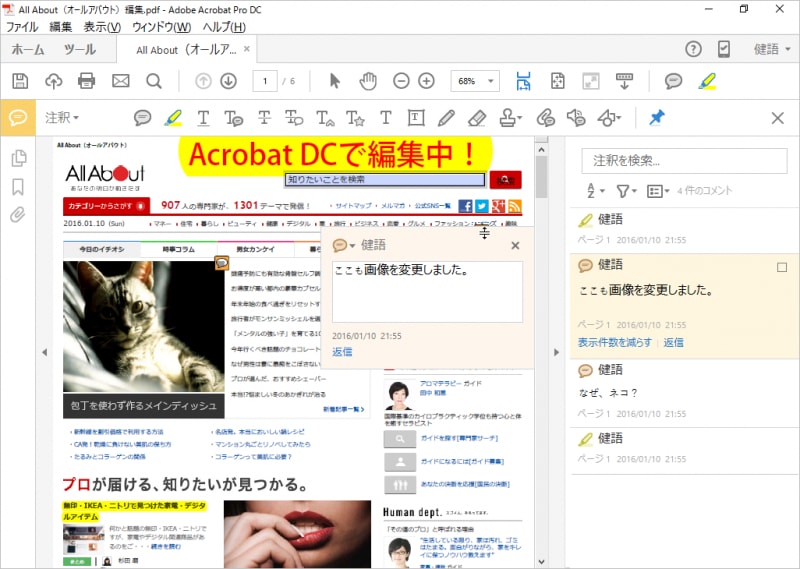Open the comment list options dropdown
The height and width of the screenshot is (569, 800).
tap(658, 191)
